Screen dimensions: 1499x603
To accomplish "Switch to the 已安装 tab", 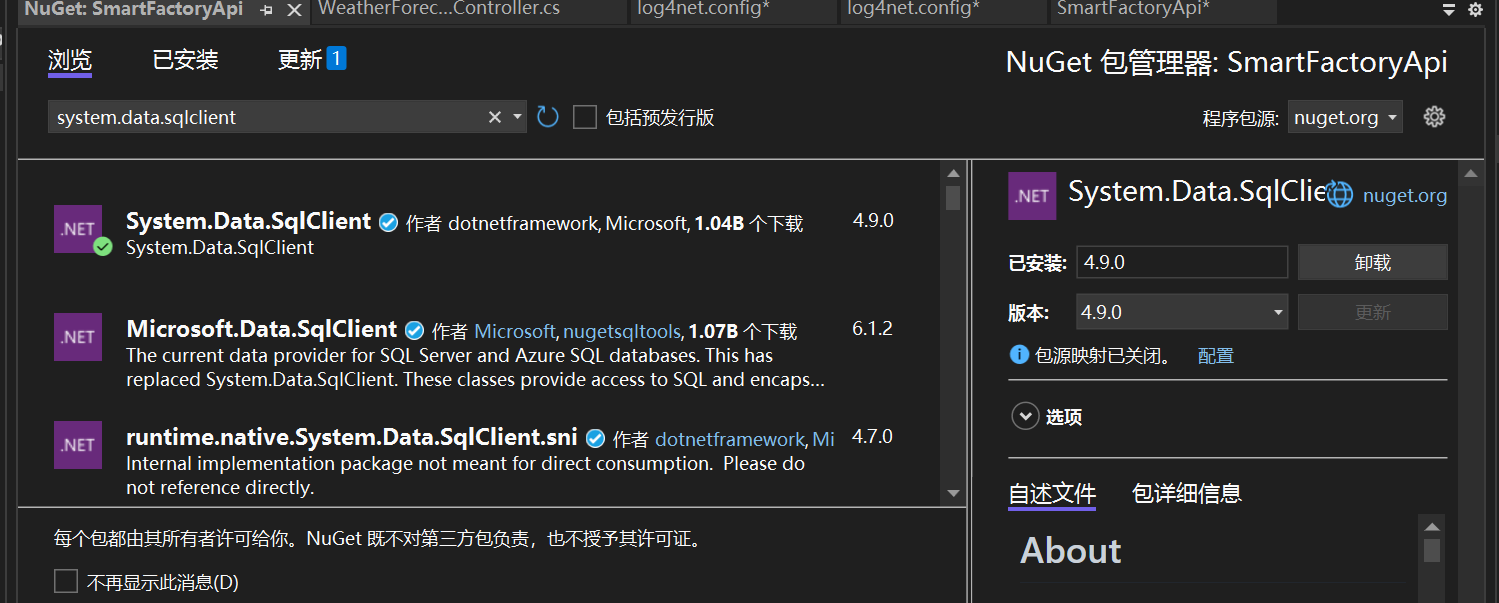I will (x=184, y=60).
